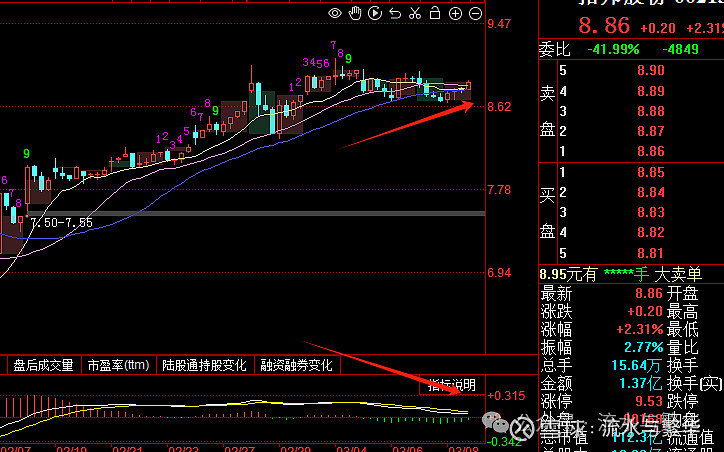This screenshot has width=724, height=452.
Task: Switch to 盘后成交量 tab
Action: coord(43,365)
